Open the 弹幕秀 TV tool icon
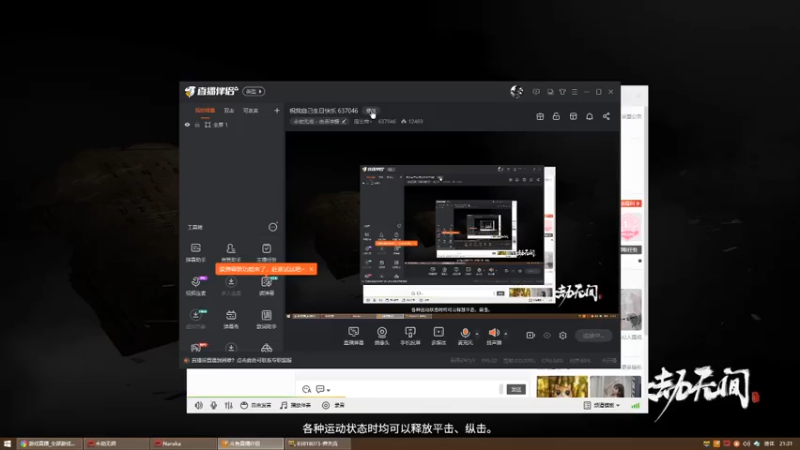Viewport: 800px width, 450px height. coord(231,319)
